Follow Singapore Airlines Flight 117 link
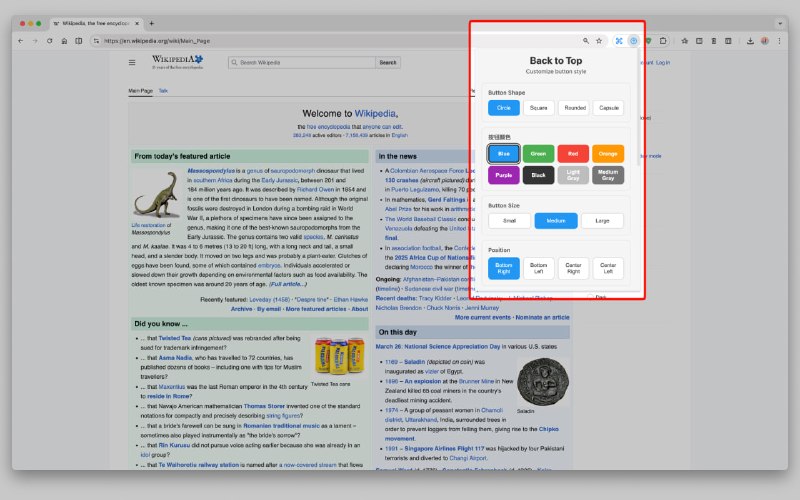The width and height of the screenshot is (800, 500). pyautogui.click(x=444, y=448)
